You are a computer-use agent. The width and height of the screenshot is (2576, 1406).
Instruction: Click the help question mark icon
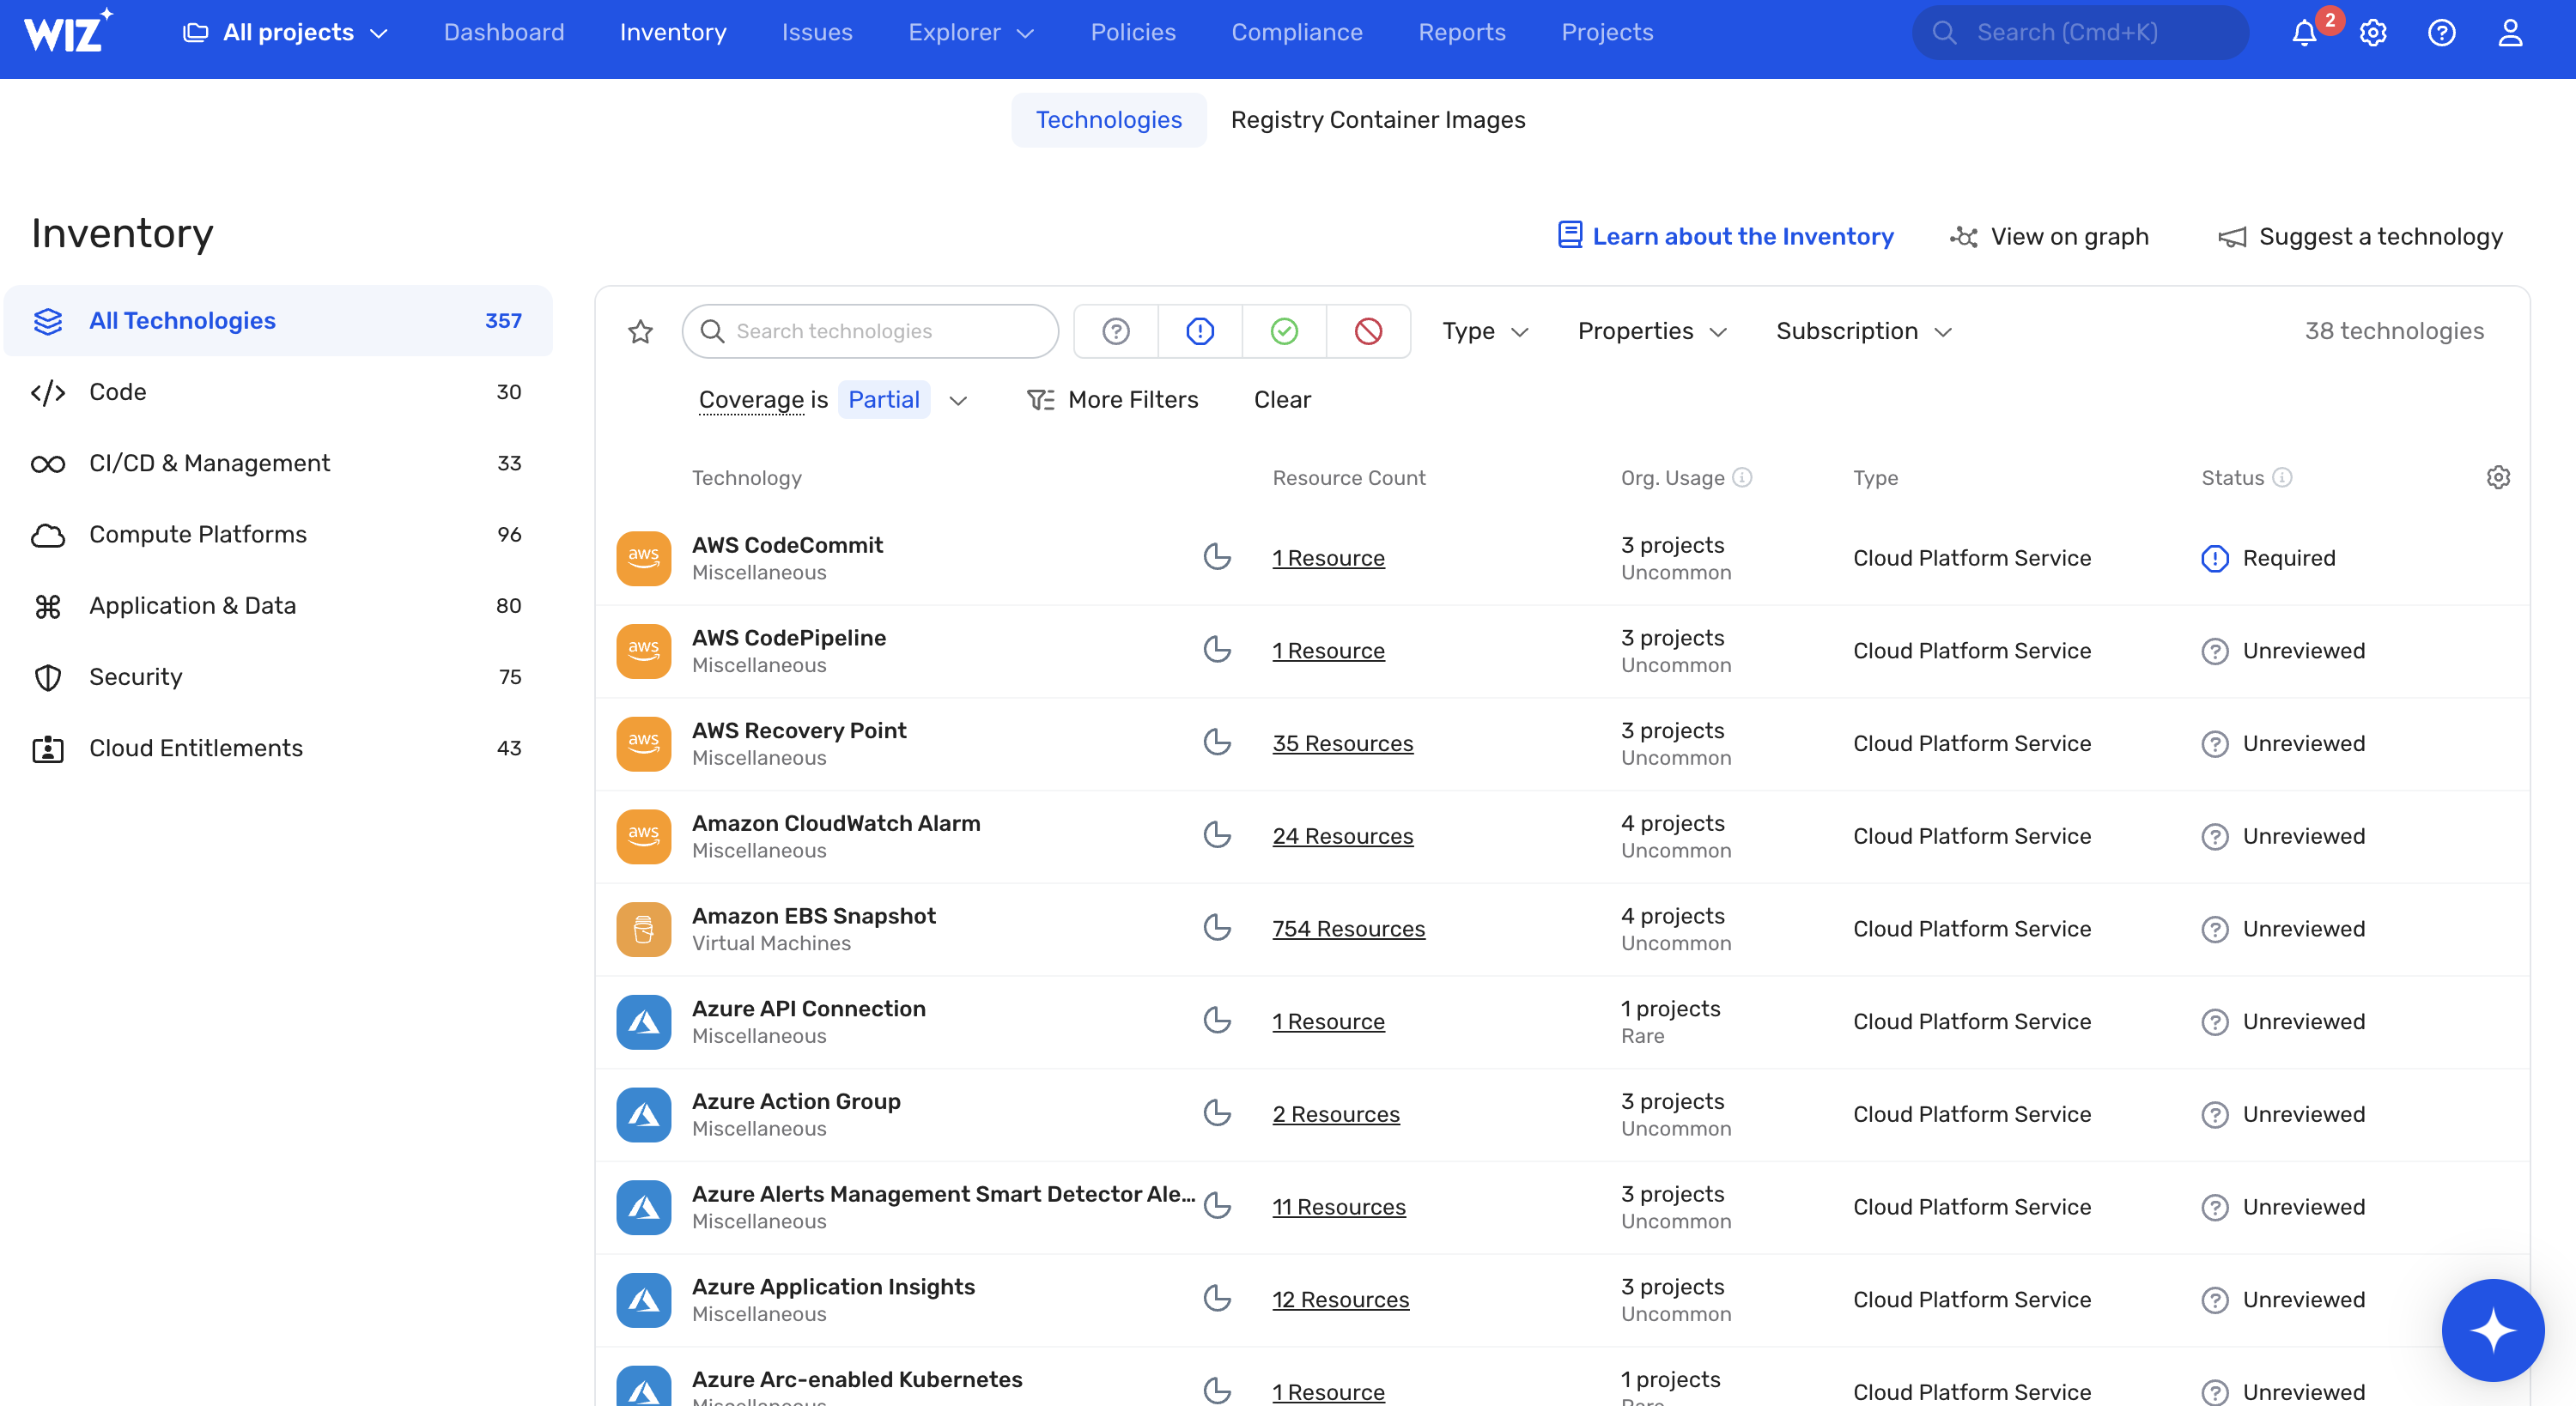[2441, 33]
